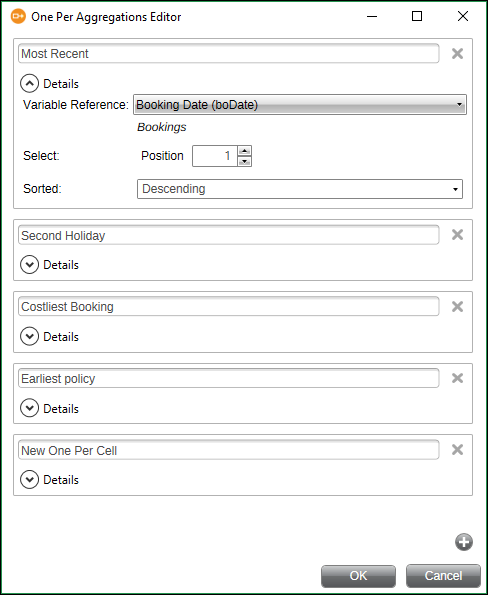The image size is (488, 595).
Task: Click the Earliest policy name field
Action: pyautogui.click(x=229, y=378)
